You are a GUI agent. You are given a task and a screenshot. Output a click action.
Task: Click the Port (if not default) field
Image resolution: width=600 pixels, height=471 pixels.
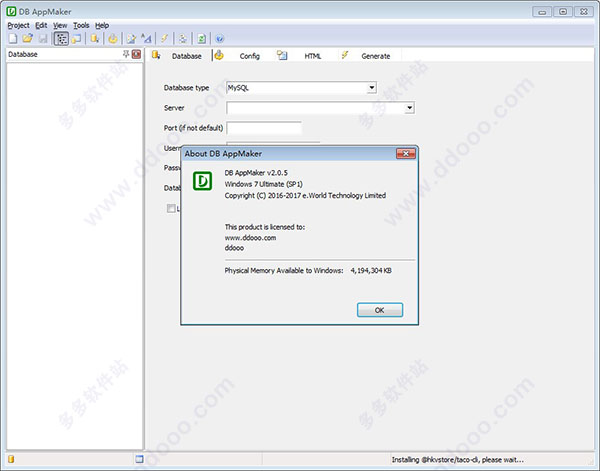[x=264, y=128]
